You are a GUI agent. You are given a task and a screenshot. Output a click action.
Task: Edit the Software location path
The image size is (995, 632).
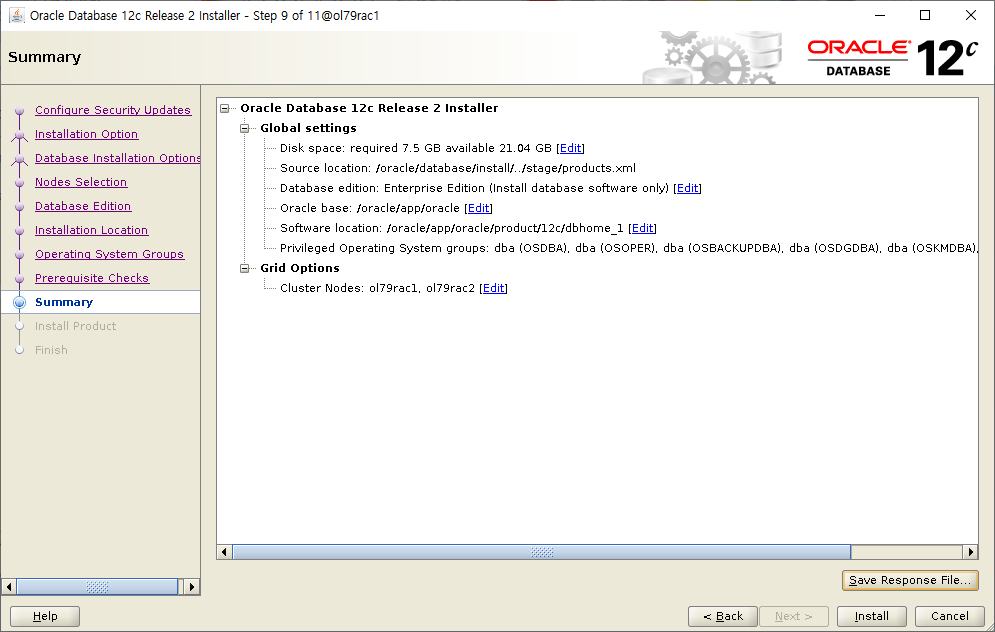[x=642, y=228]
